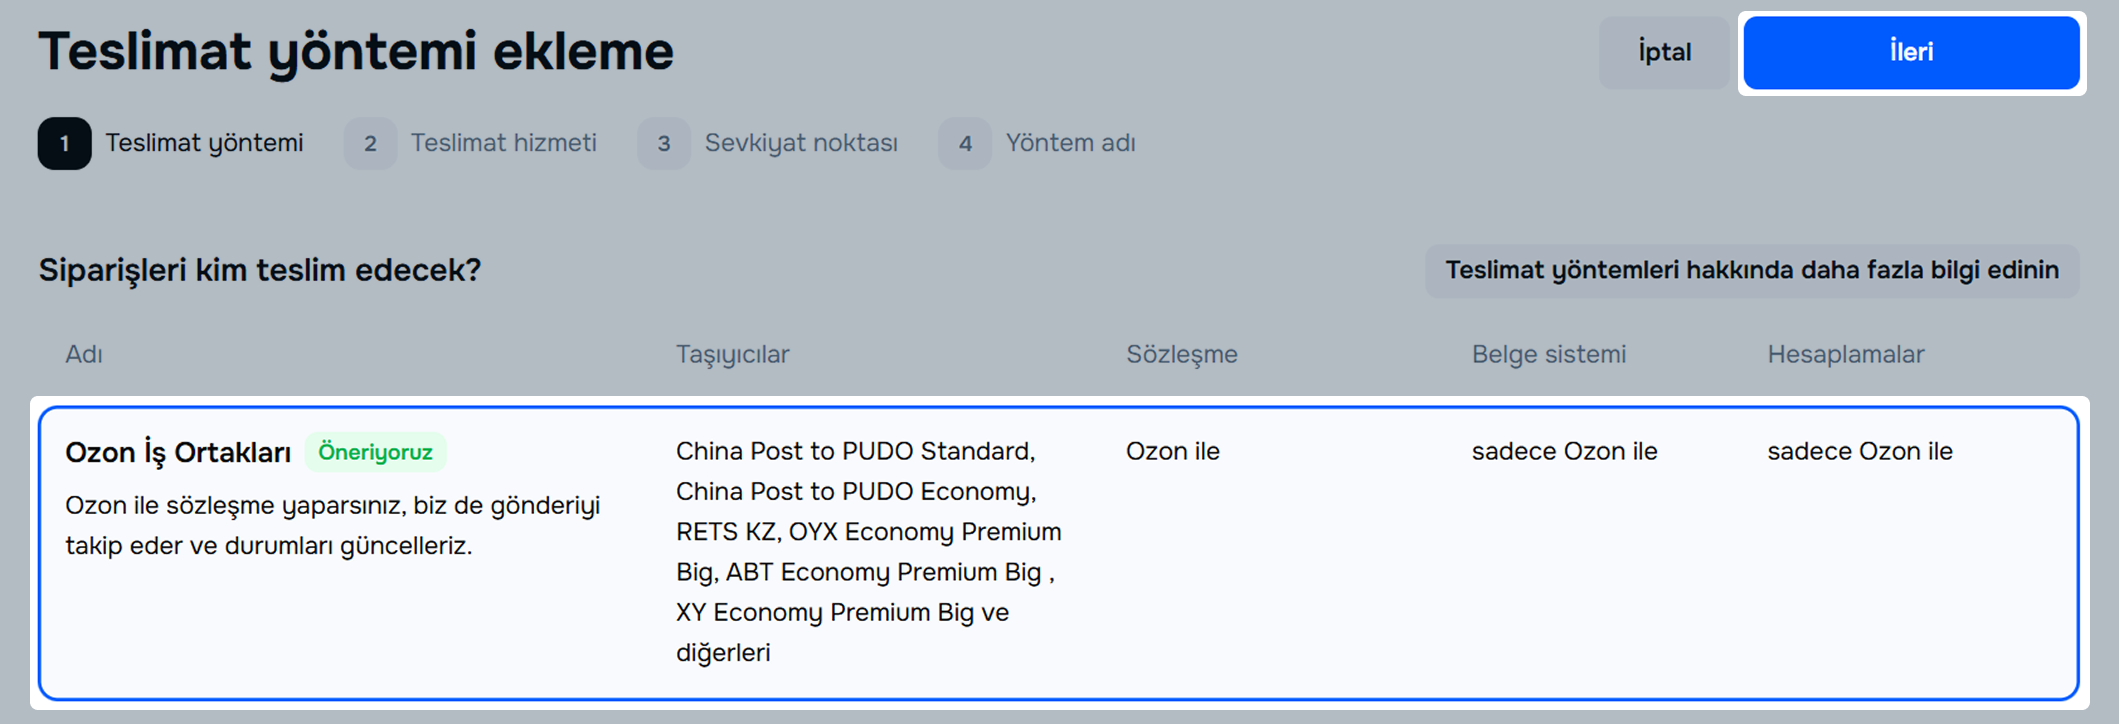Click the Siparişleri kim teslim edecek? heading

pos(260,270)
